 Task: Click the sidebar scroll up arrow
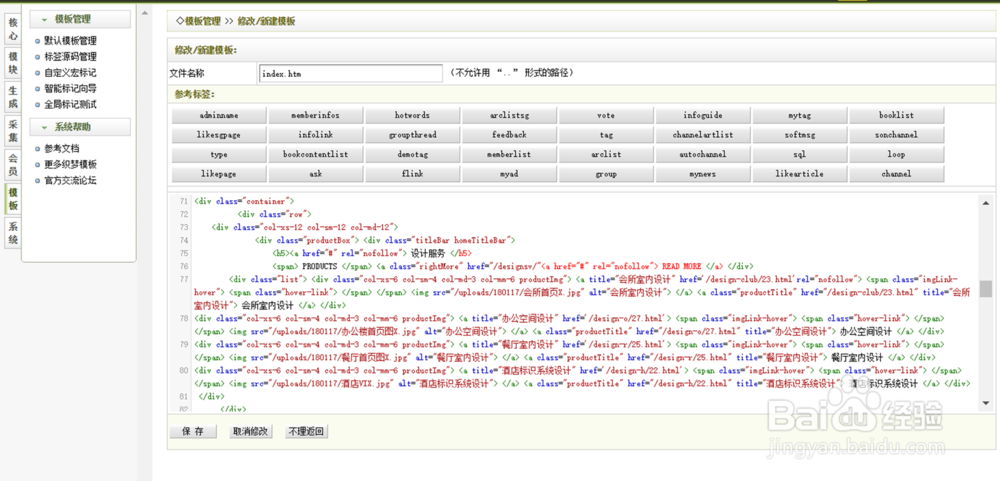145,13
